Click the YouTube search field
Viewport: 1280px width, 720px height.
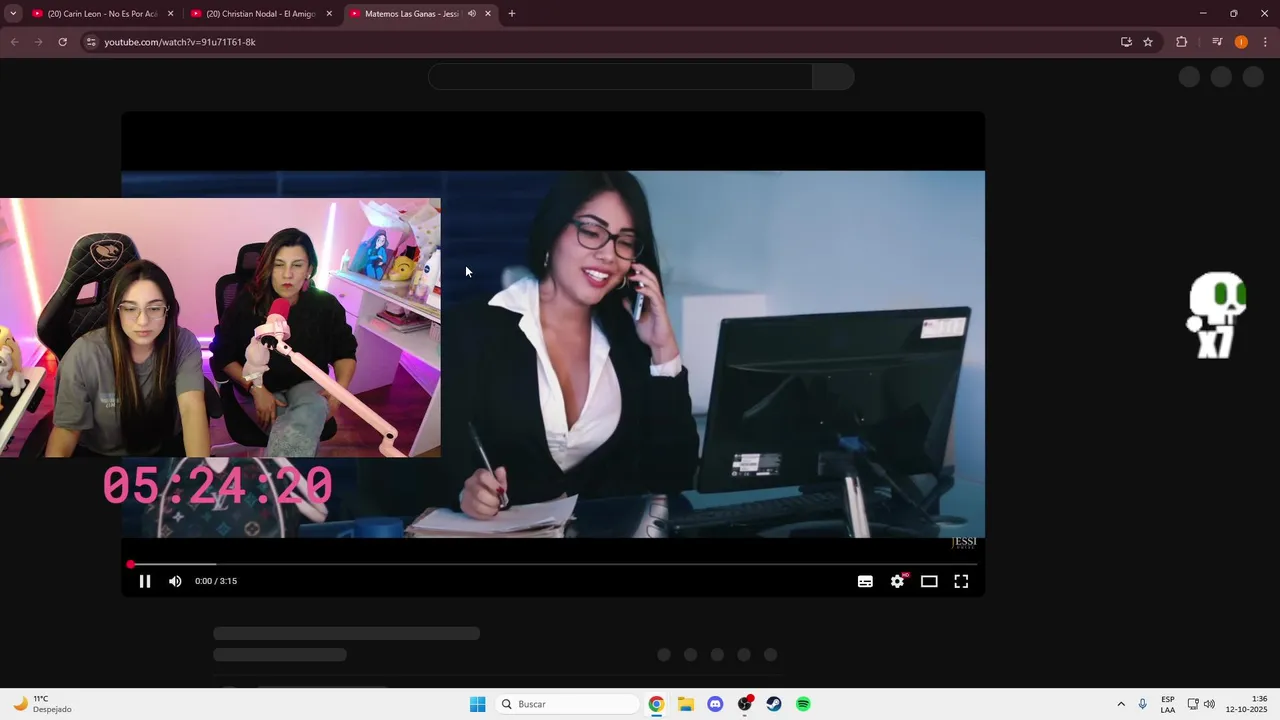620,77
